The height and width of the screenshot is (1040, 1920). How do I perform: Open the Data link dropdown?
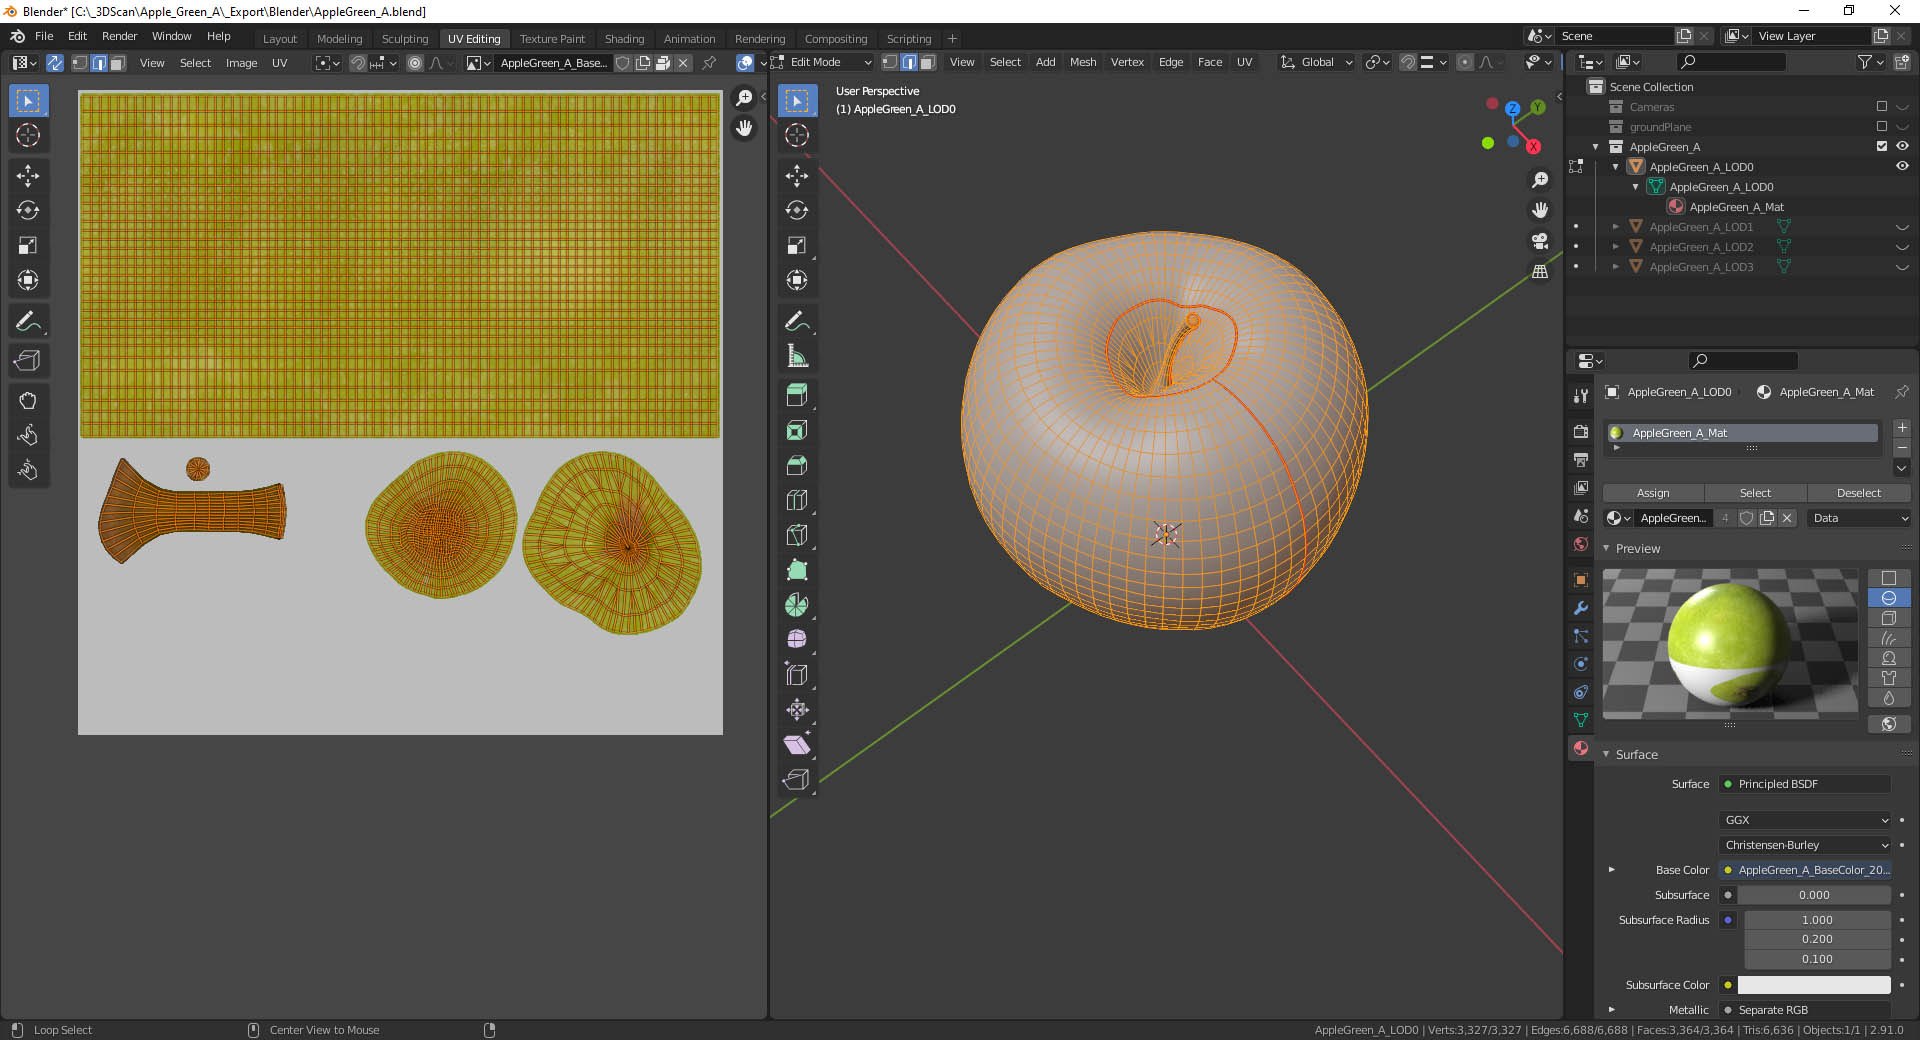pyautogui.click(x=1859, y=518)
